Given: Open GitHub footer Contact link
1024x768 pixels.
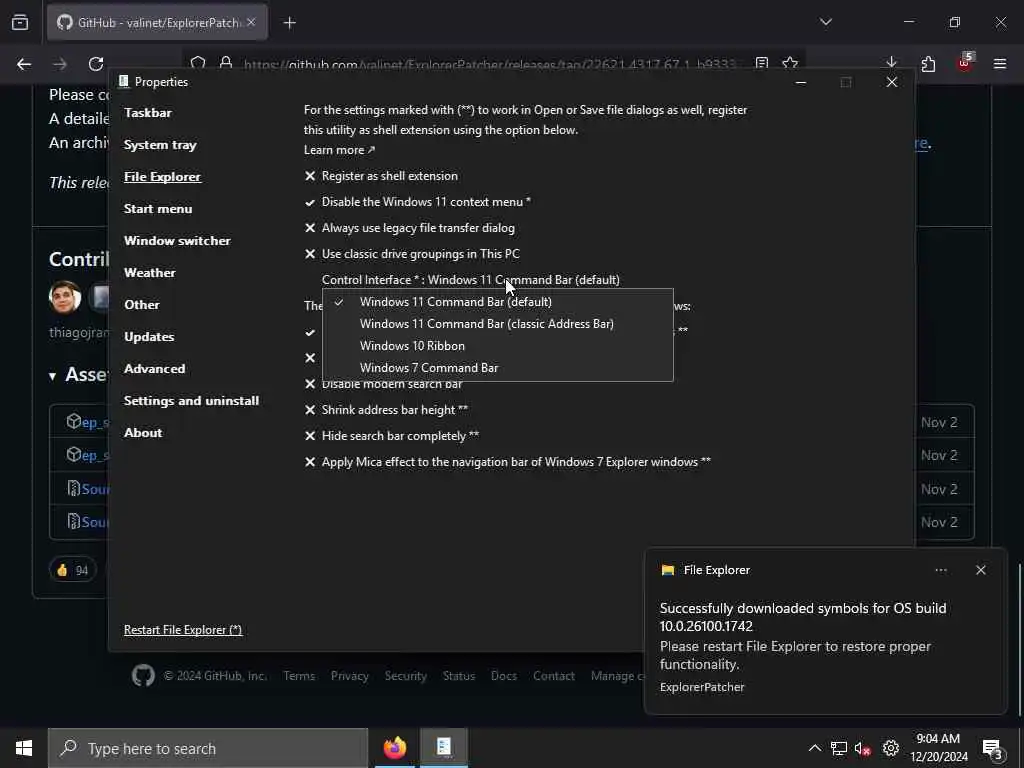Looking at the screenshot, I should click(x=554, y=676).
